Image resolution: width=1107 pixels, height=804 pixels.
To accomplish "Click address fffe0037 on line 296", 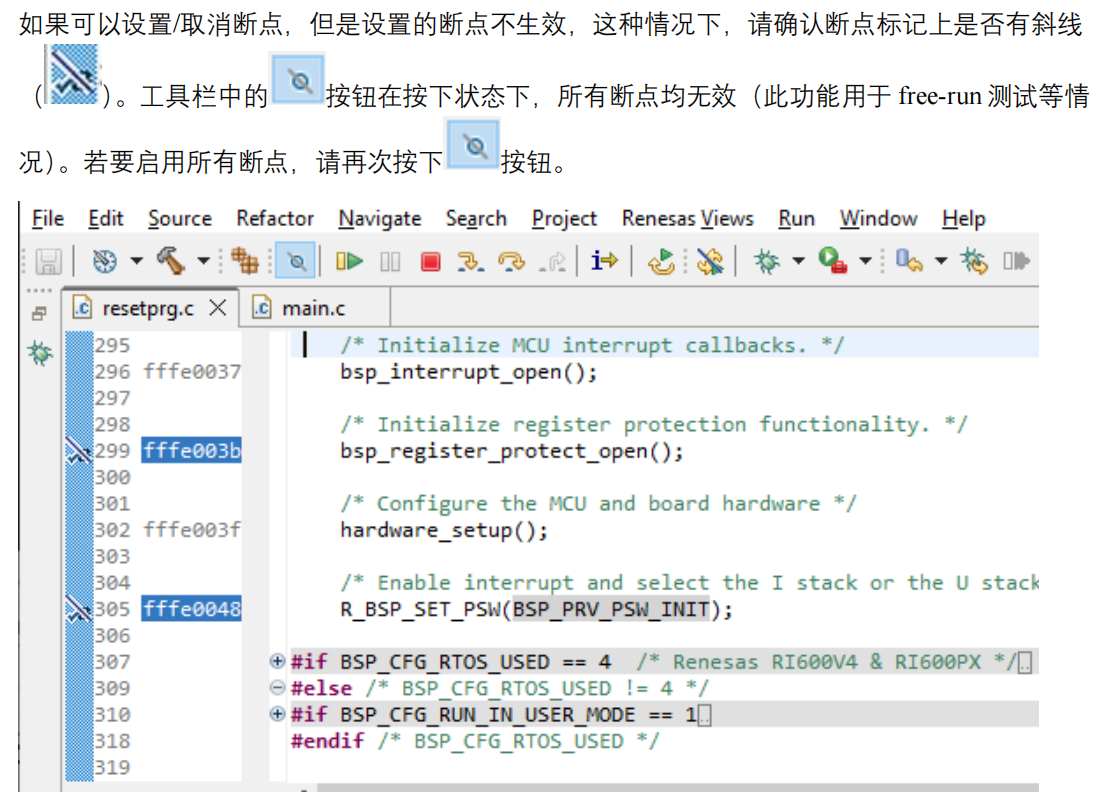I will point(192,372).
